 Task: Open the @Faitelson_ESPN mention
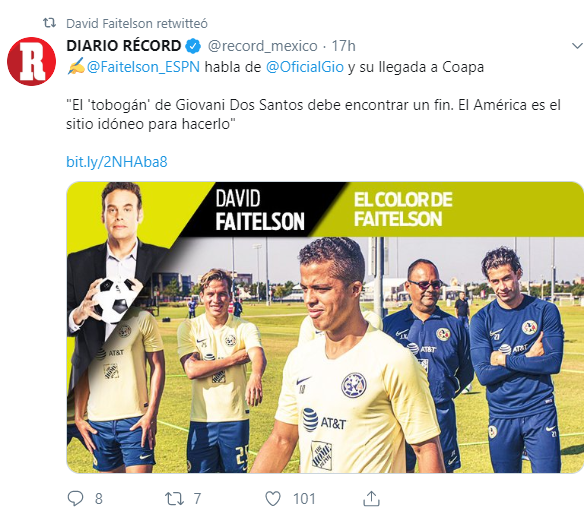(143, 67)
